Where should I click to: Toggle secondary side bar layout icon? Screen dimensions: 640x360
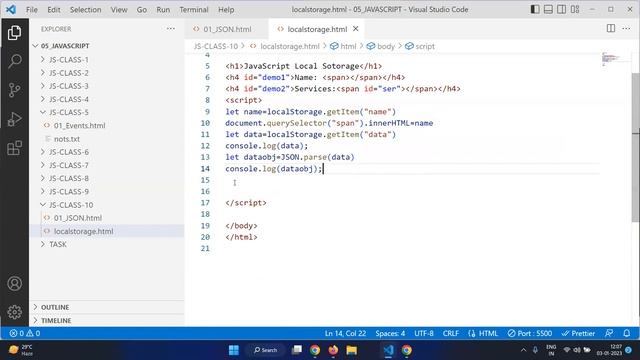(x=562, y=9)
